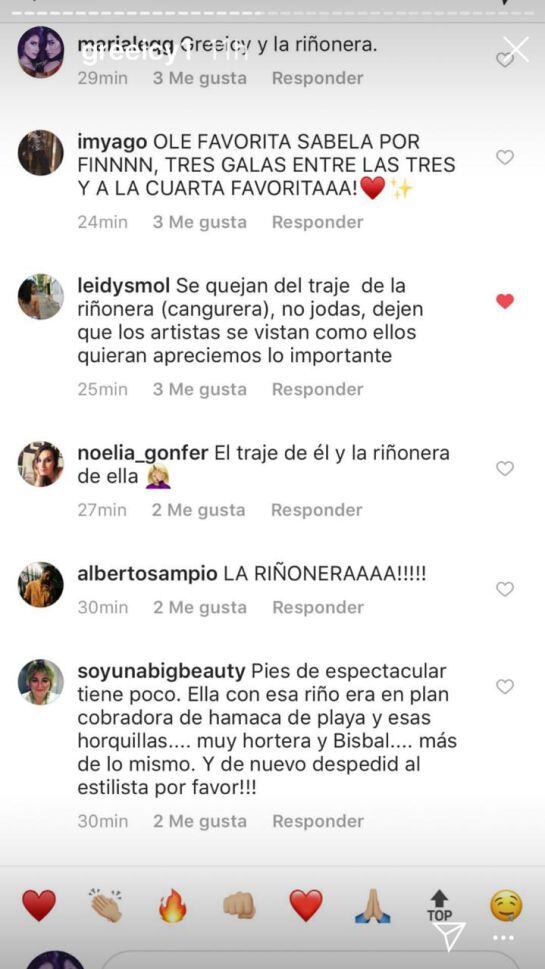Send the fist bump emoji reaction
Viewport: 545px width, 969px height.
(239, 906)
